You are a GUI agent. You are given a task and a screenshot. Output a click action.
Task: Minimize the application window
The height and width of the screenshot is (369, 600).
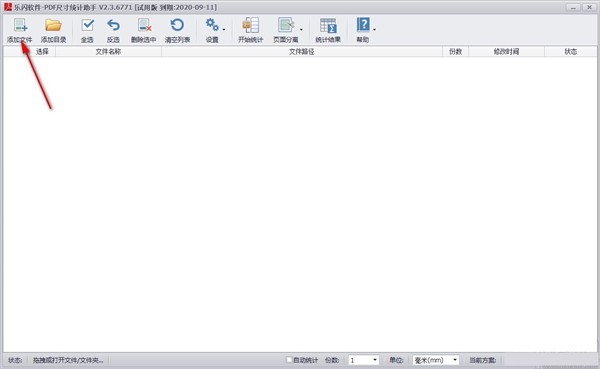pos(573,7)
